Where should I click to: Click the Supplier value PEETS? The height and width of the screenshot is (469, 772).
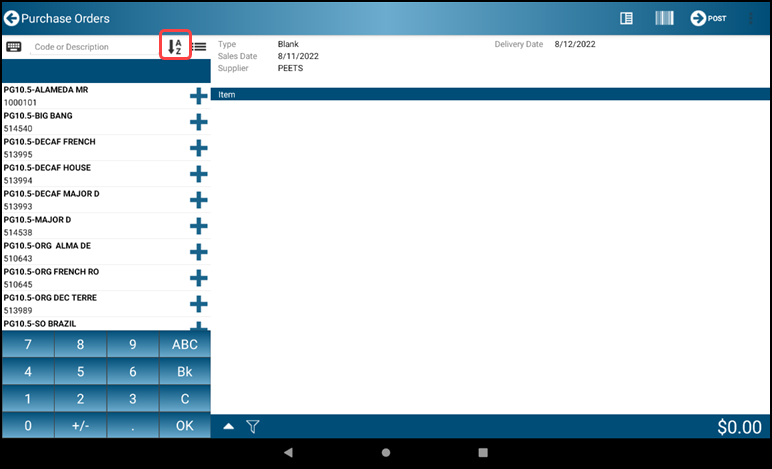pyautogui.click(x=290, y=68)
